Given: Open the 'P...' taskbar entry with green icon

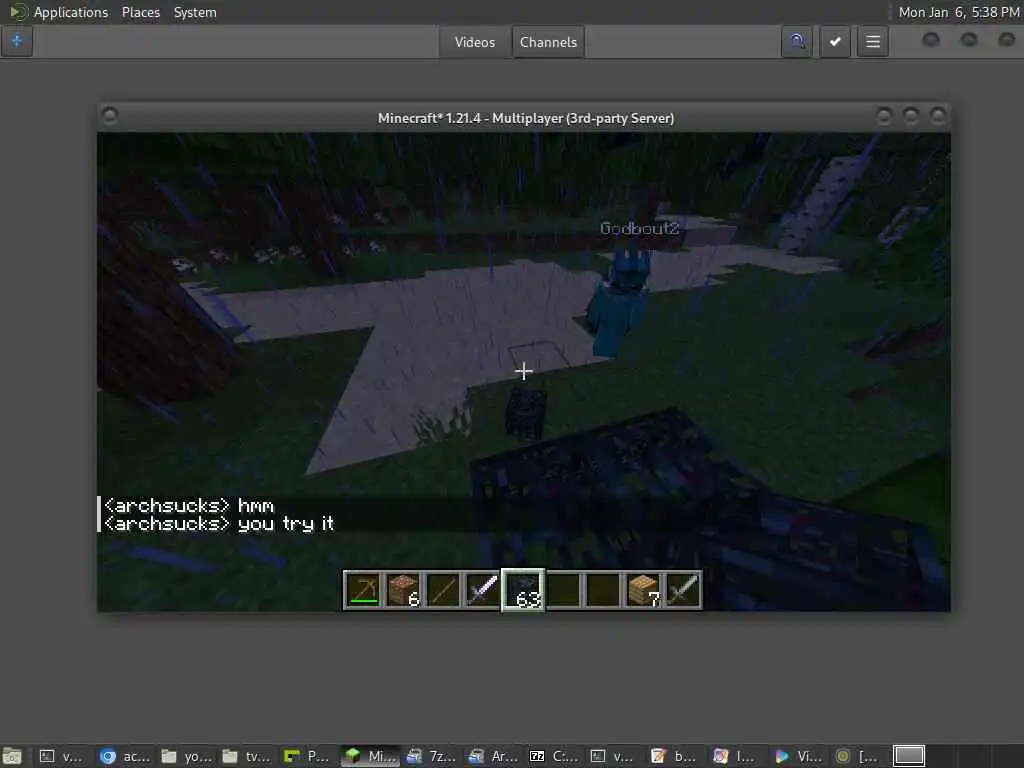Looking at the screenshot, I should coord(309,756).
